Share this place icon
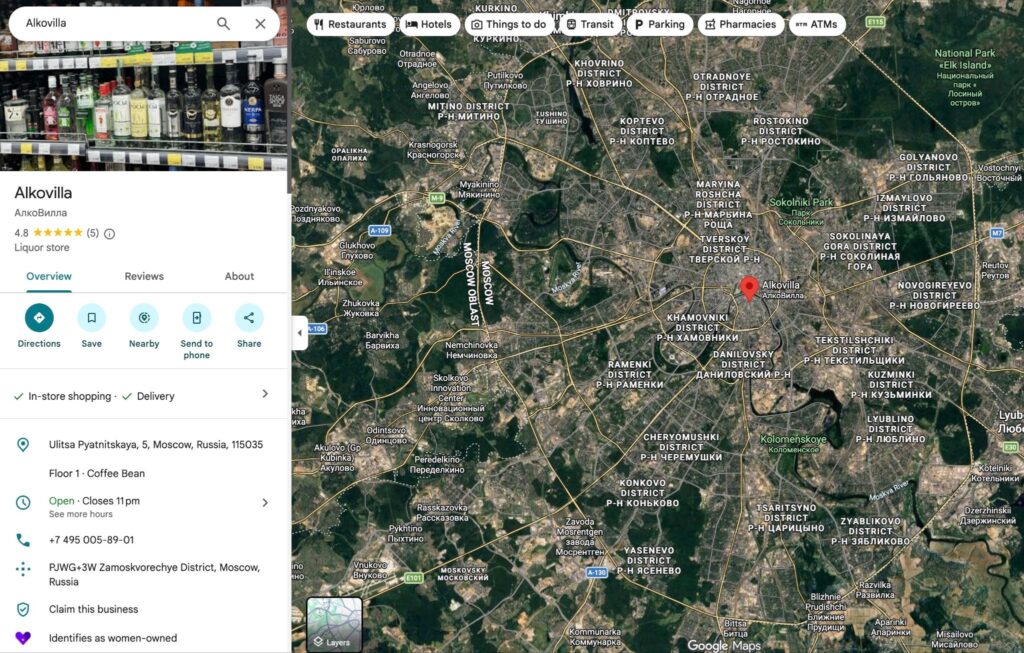The height and width of the screenshot is (653, 1024). pyautogui.click(x=249, y=318)
